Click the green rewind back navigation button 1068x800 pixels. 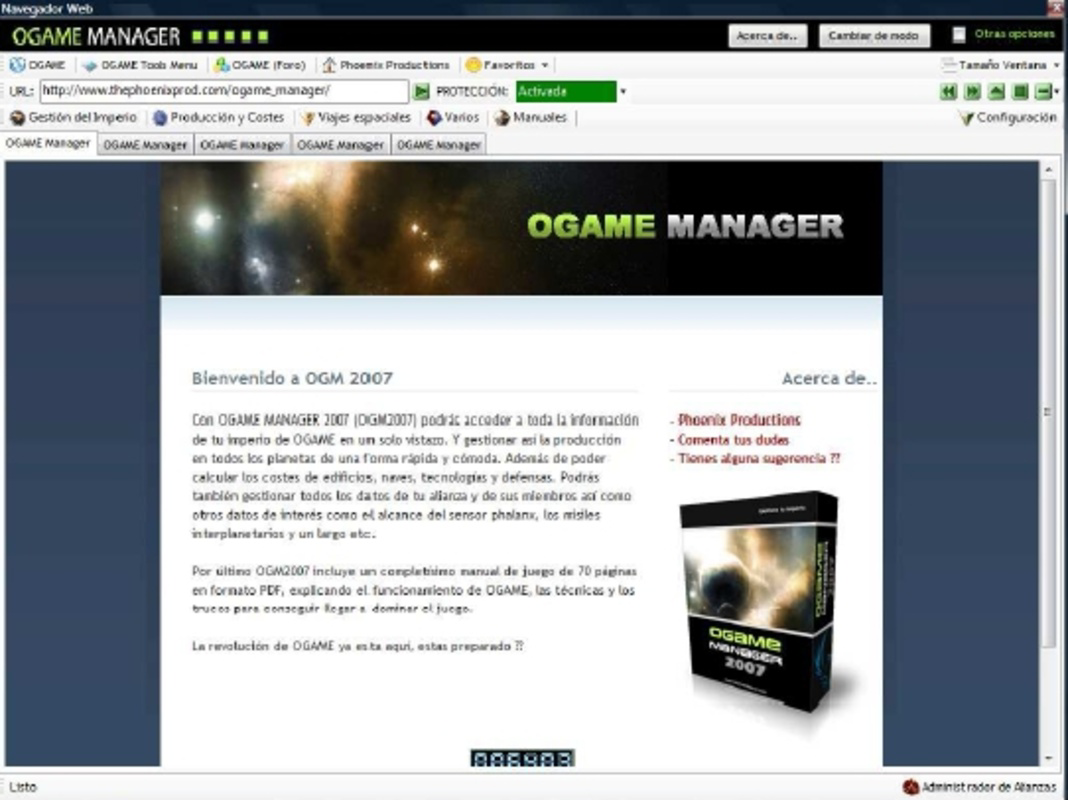pos(948,91)
